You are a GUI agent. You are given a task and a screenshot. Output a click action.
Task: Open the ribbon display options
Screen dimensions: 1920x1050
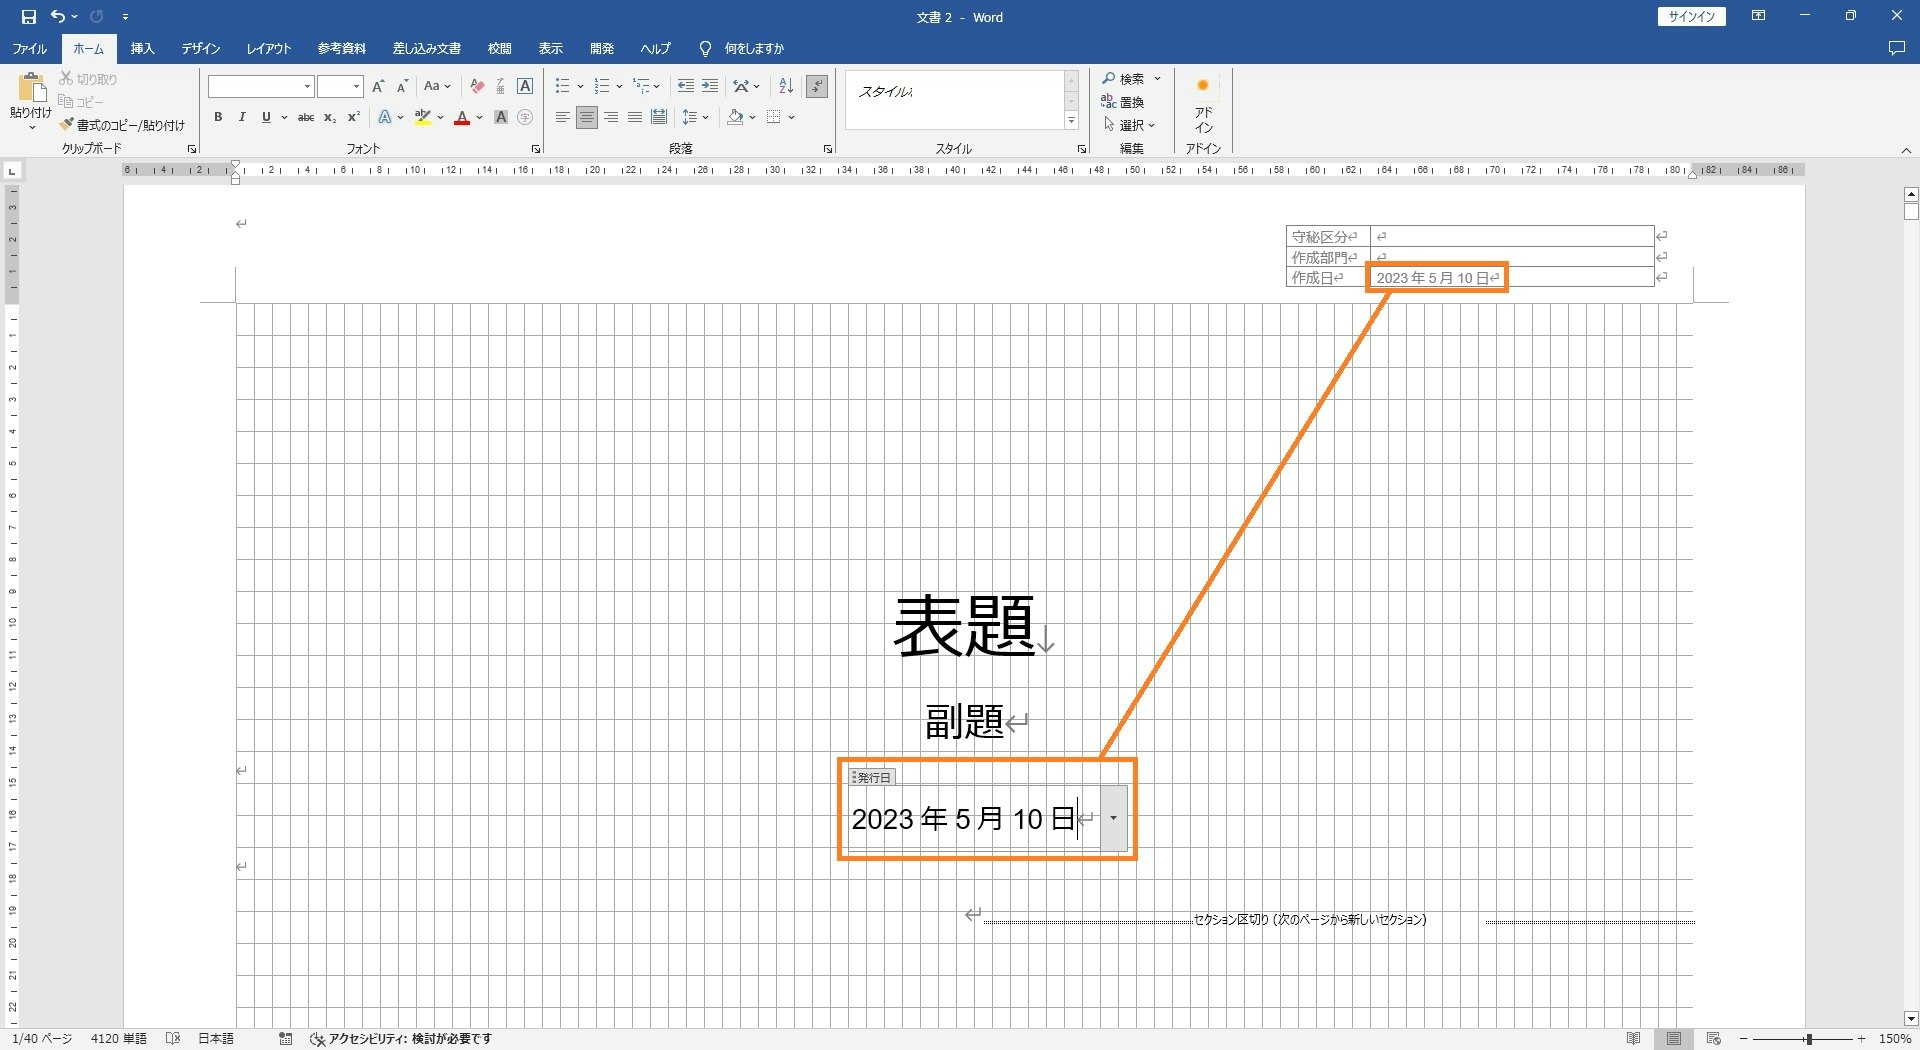(x=1758, y=16)
